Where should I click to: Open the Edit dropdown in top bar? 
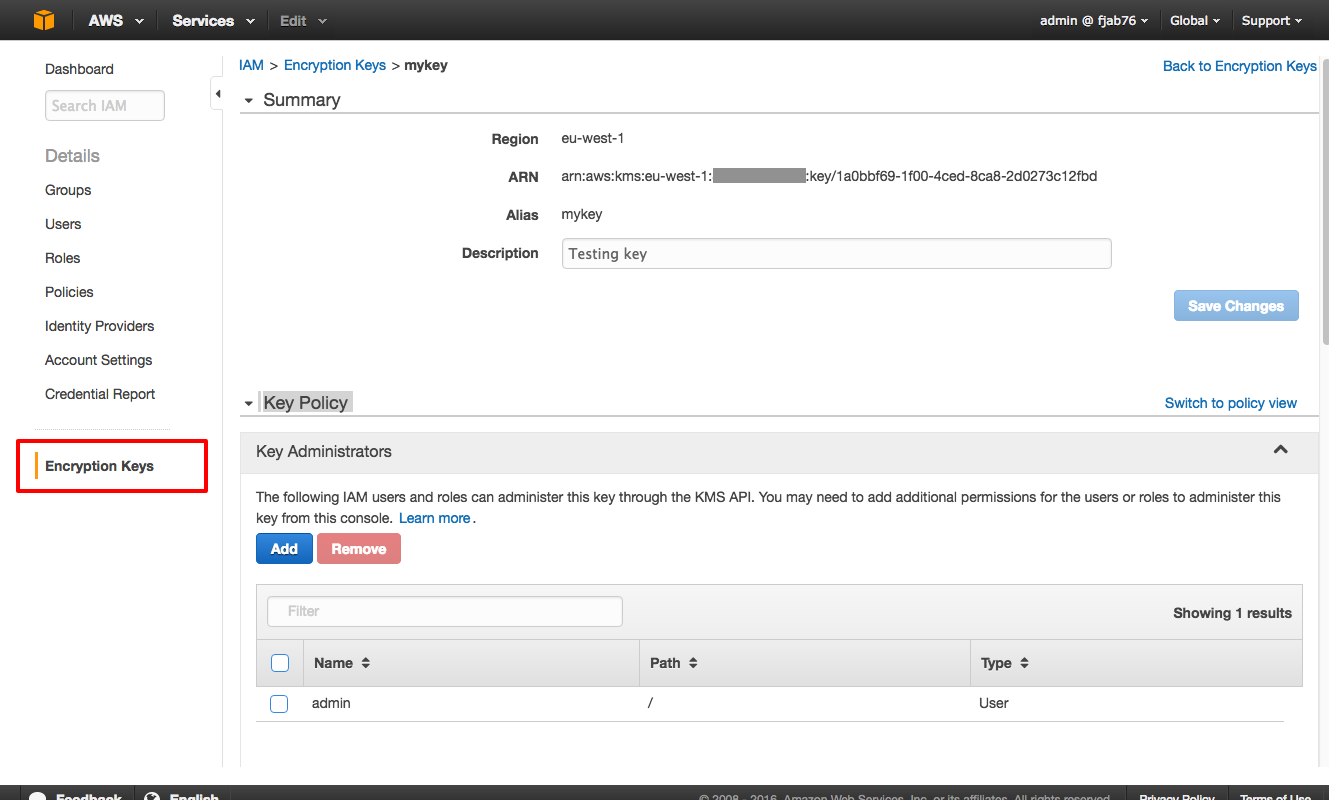pos(303,20)
